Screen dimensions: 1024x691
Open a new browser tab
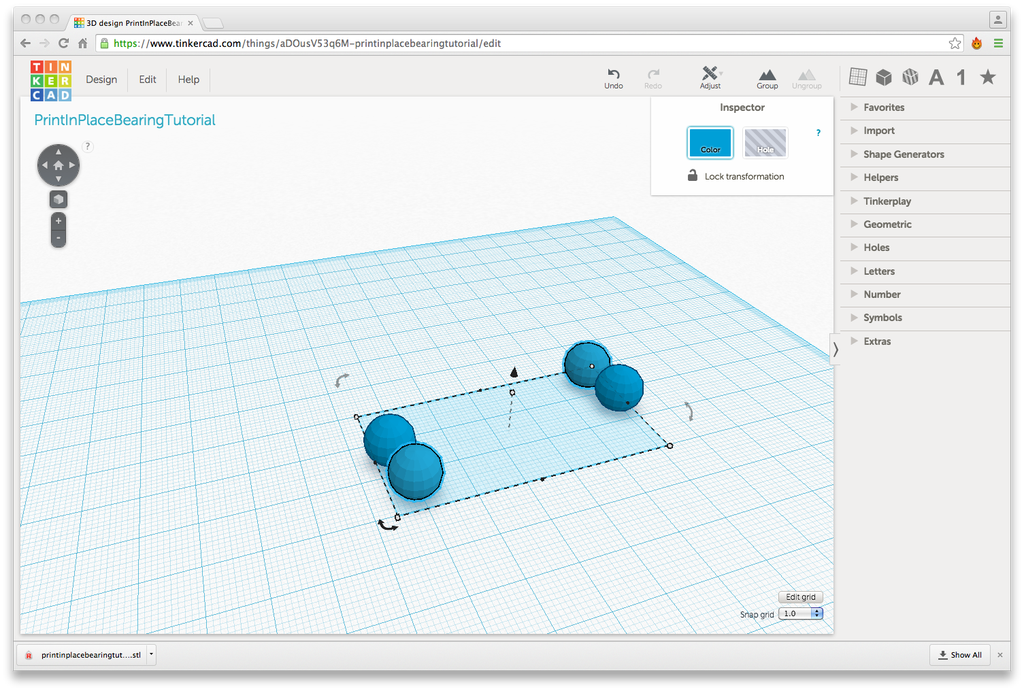[213, 24]
